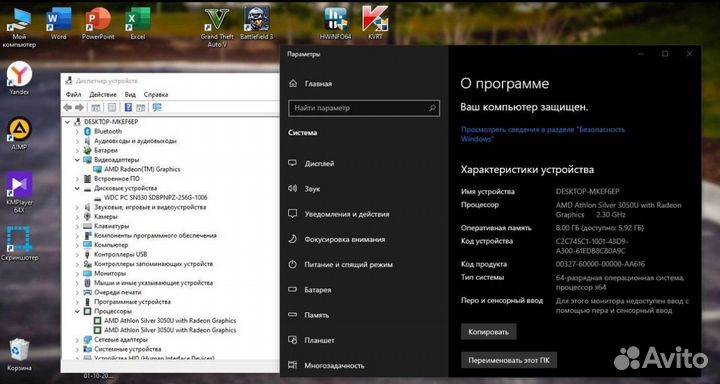720x384 pixels.
Task: Collapse the DESKTOP-MKEF6EP root node
Action: click(x=68, y=122)
